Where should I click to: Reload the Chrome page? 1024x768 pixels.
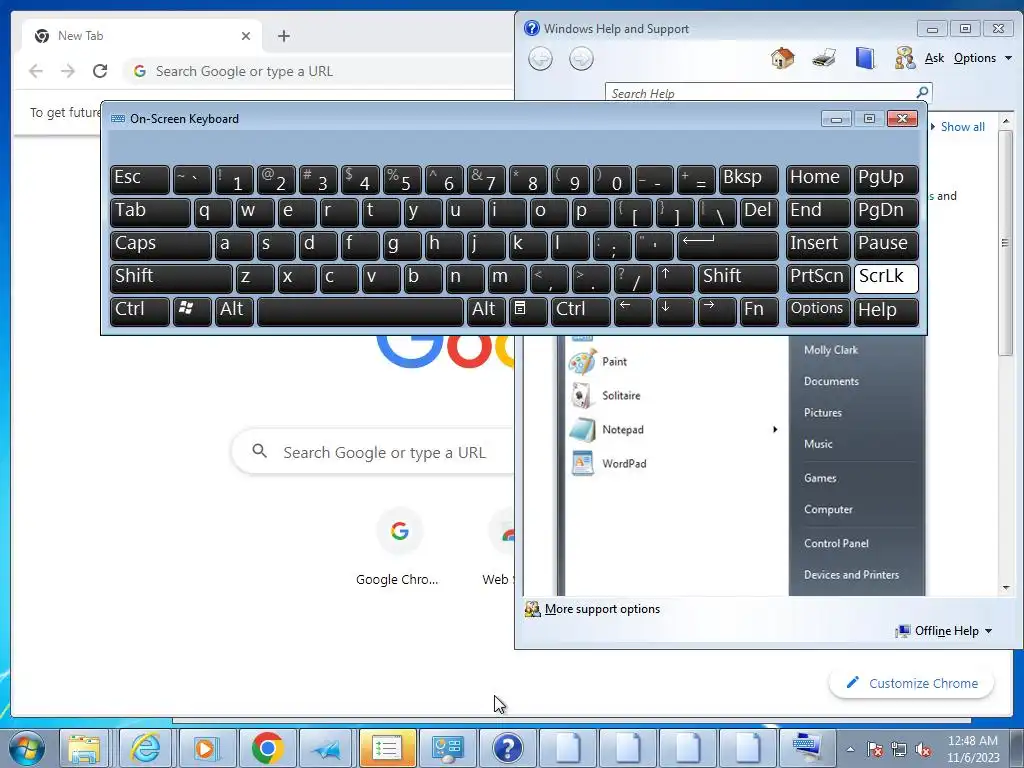pyautogui.click(x=100, y=71)
